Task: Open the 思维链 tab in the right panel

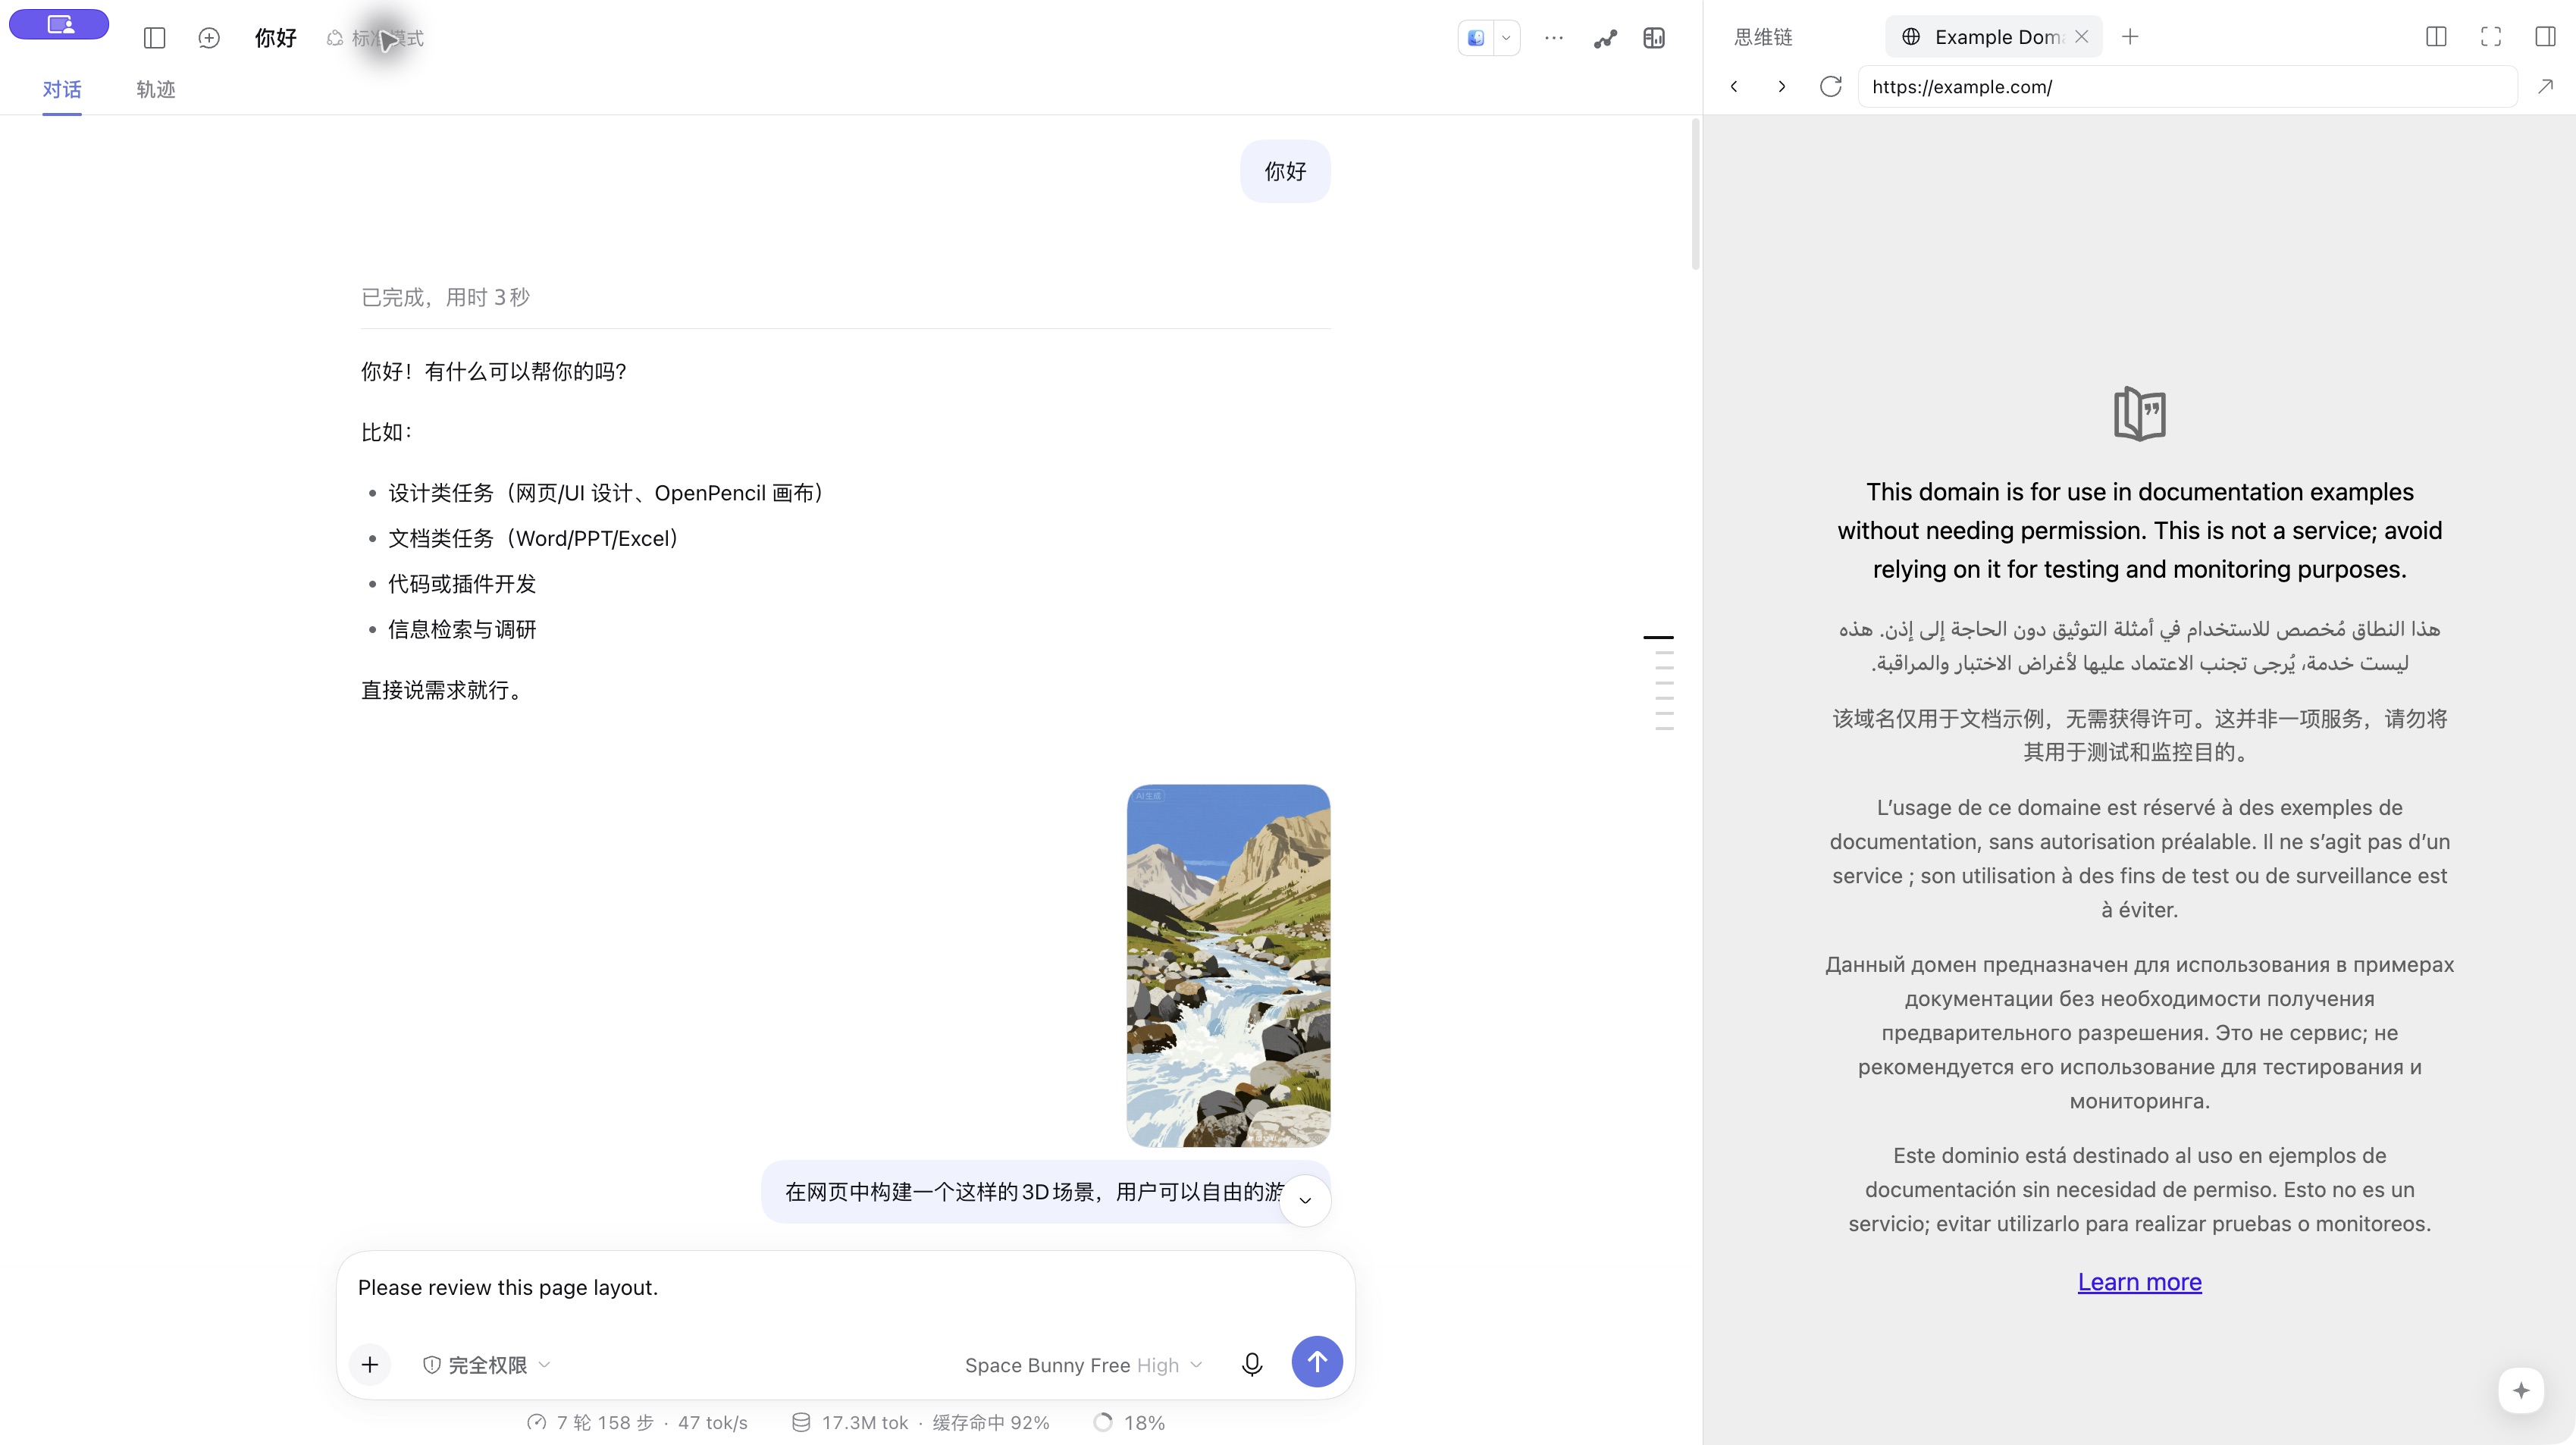Action: [x=1763, y=37]
